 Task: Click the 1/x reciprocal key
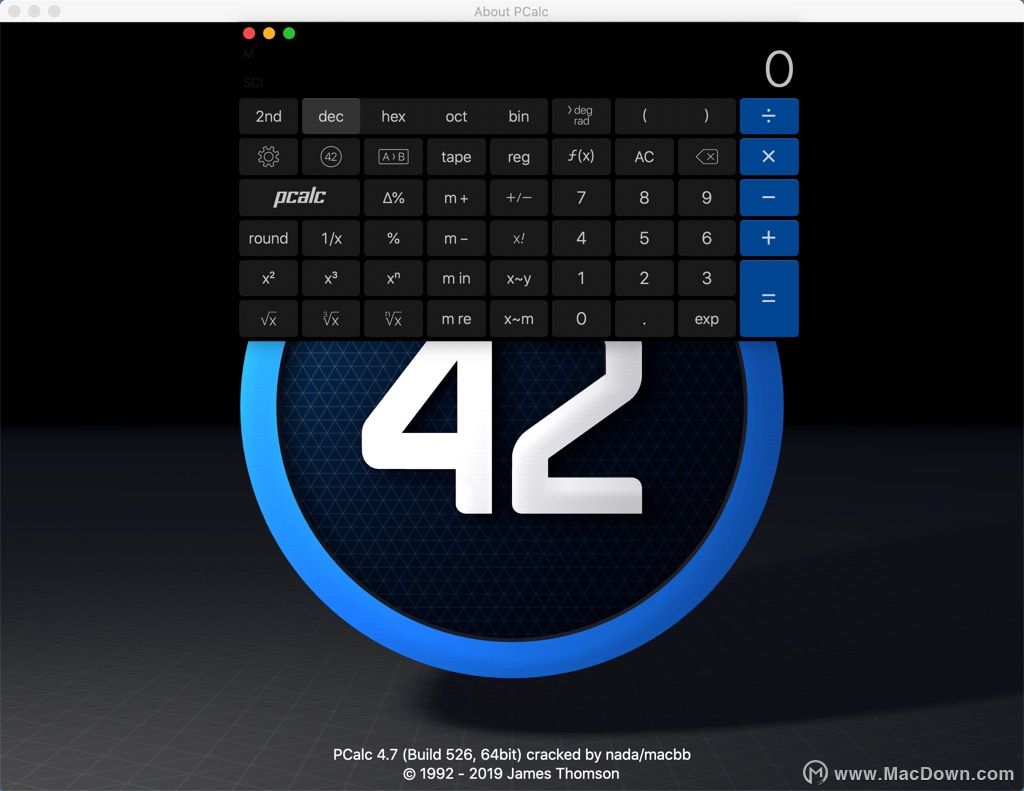pyautogui.click(x=331, y=238)
